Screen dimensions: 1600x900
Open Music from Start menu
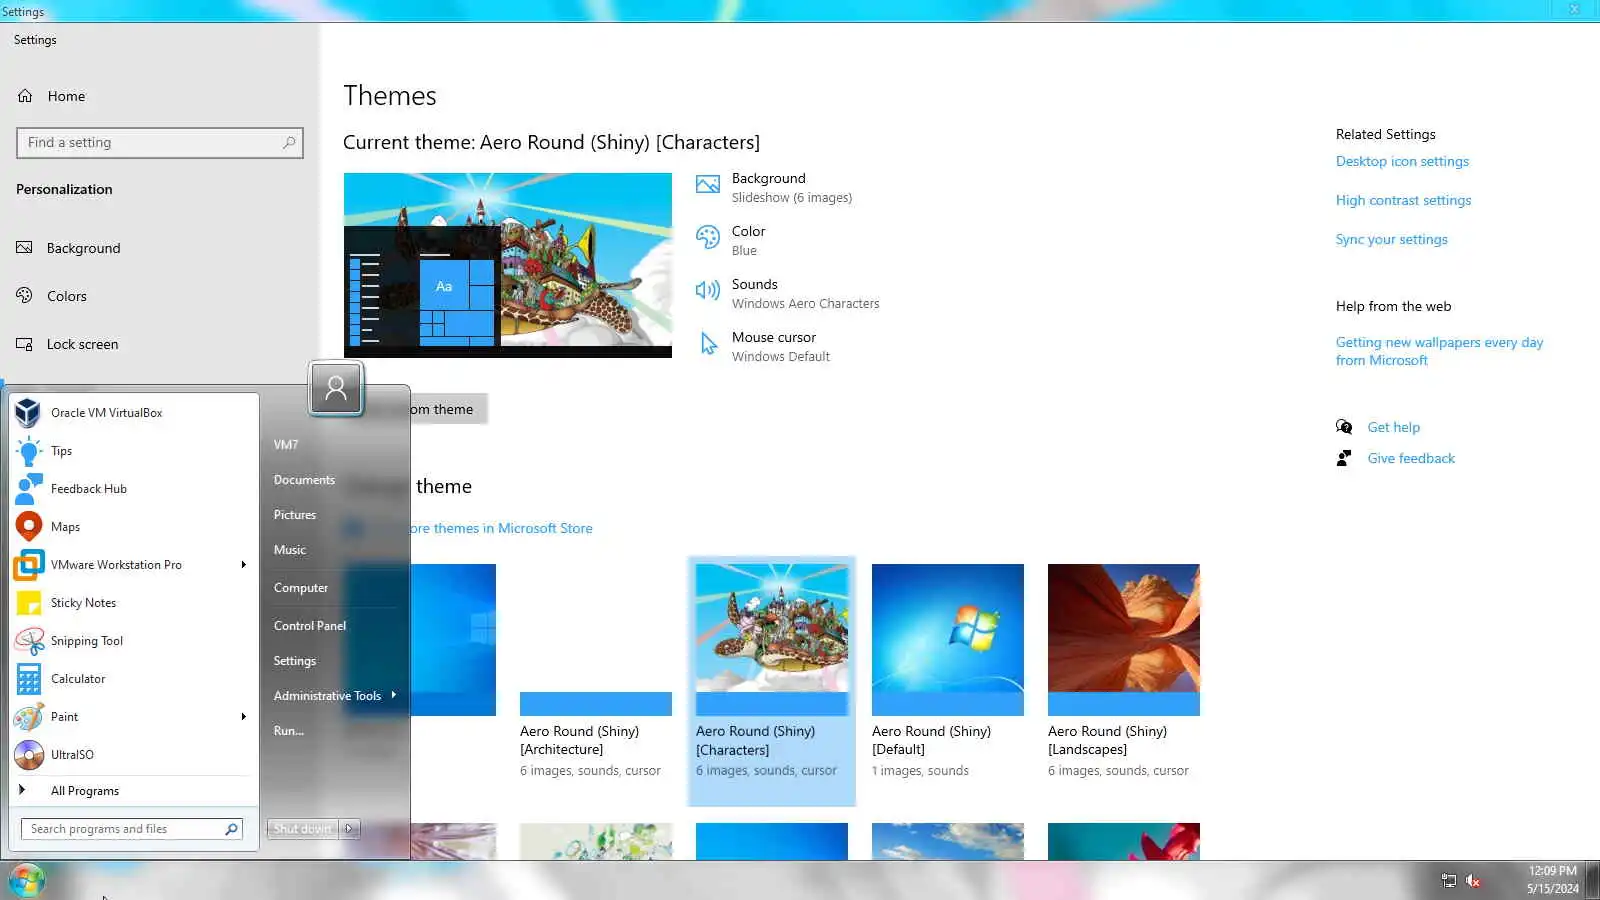290,550
